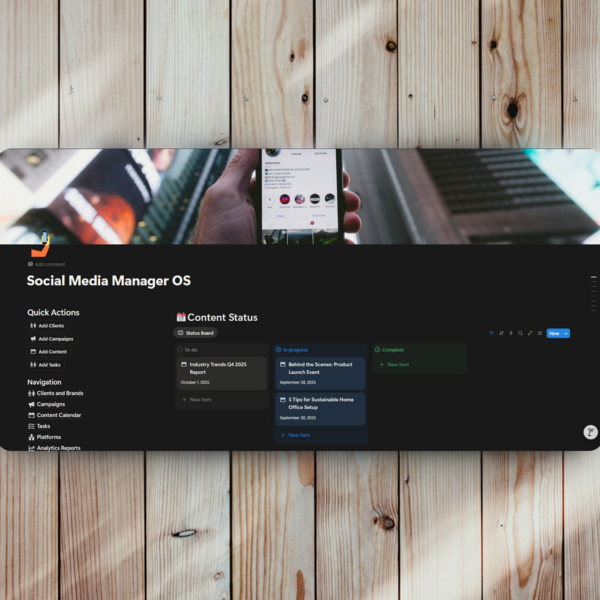Click the Navigation heading
Screen dimensions: 600x600
pyautogui.click(x=44, y=382)
